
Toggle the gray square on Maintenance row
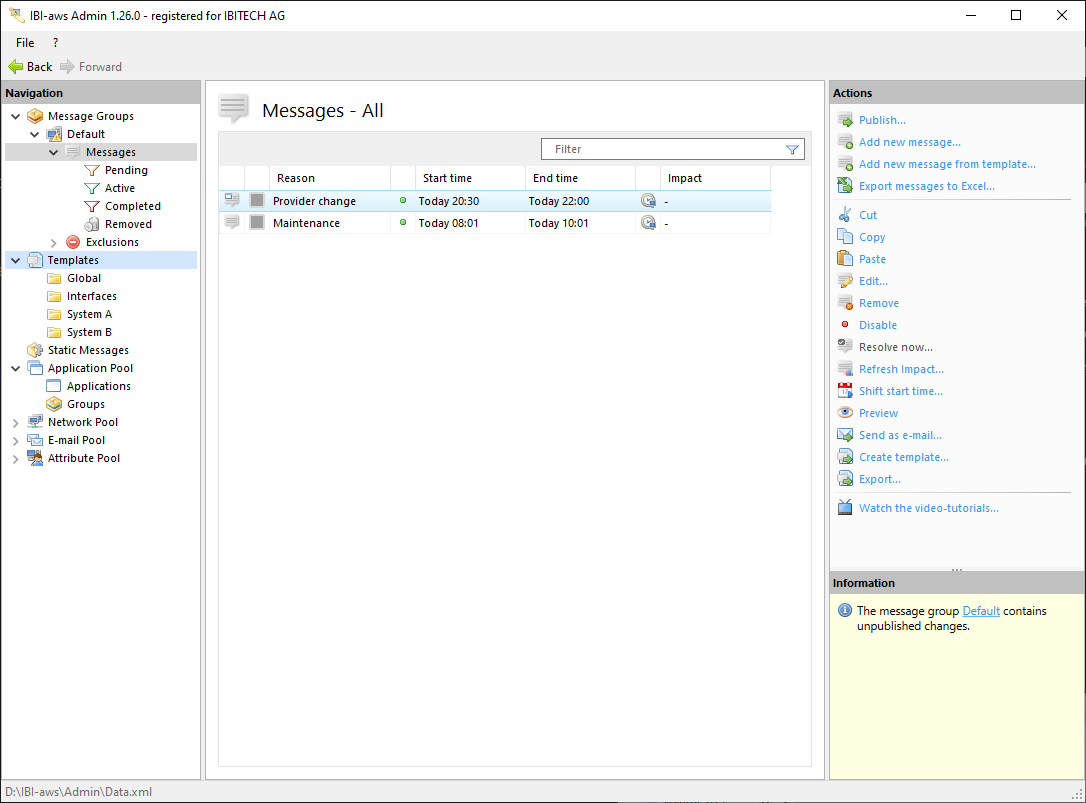(257, 223)
